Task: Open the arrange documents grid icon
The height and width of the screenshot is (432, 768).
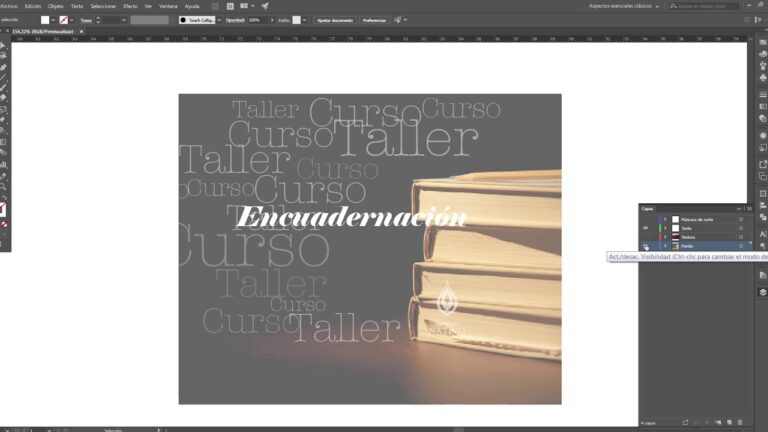Action: coord(243,6)
